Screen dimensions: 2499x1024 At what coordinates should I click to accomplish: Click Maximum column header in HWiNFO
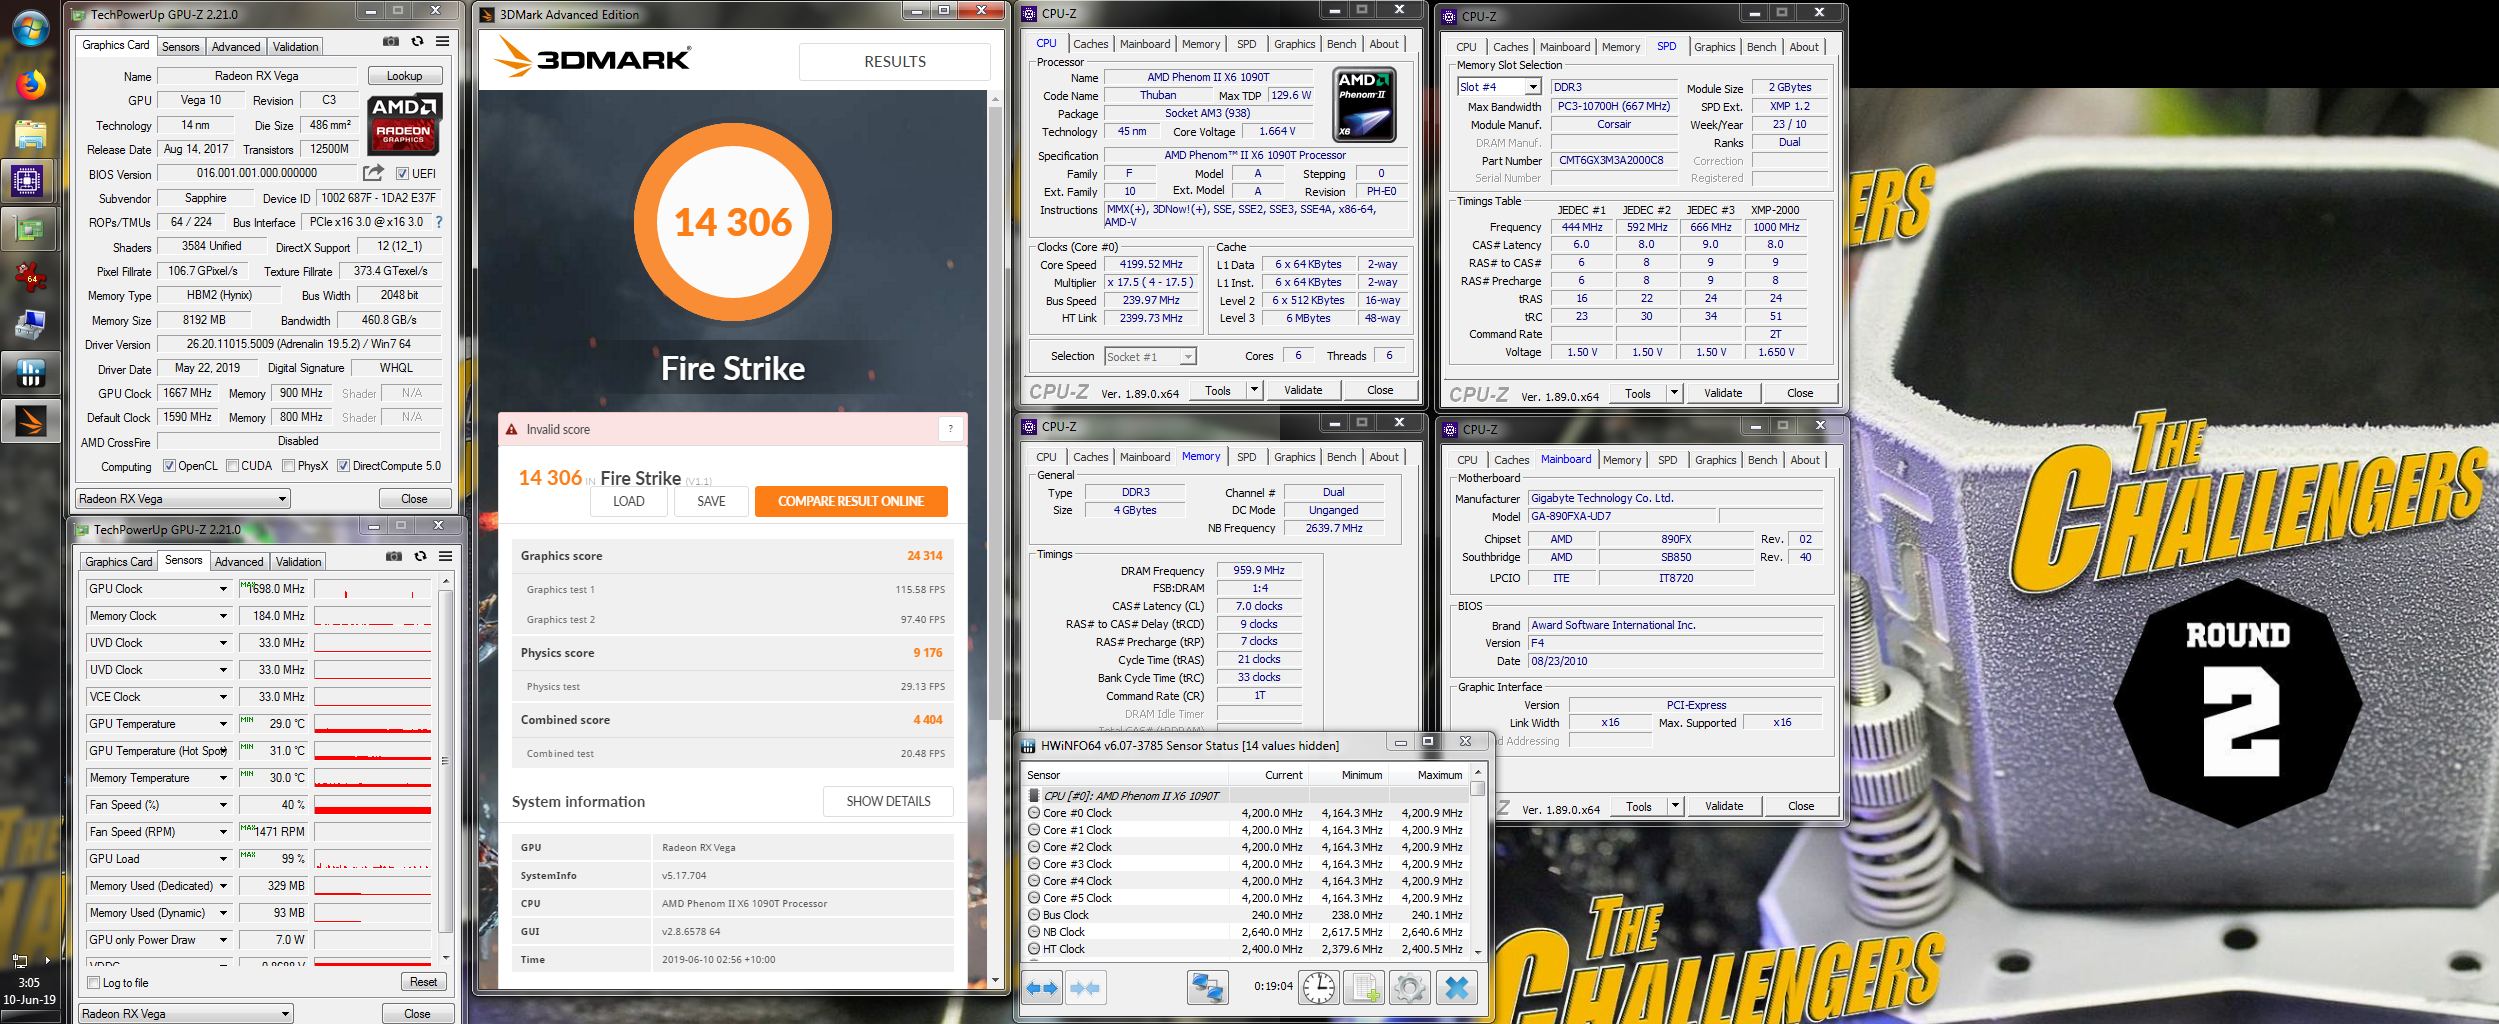(x=1439, y=775)
